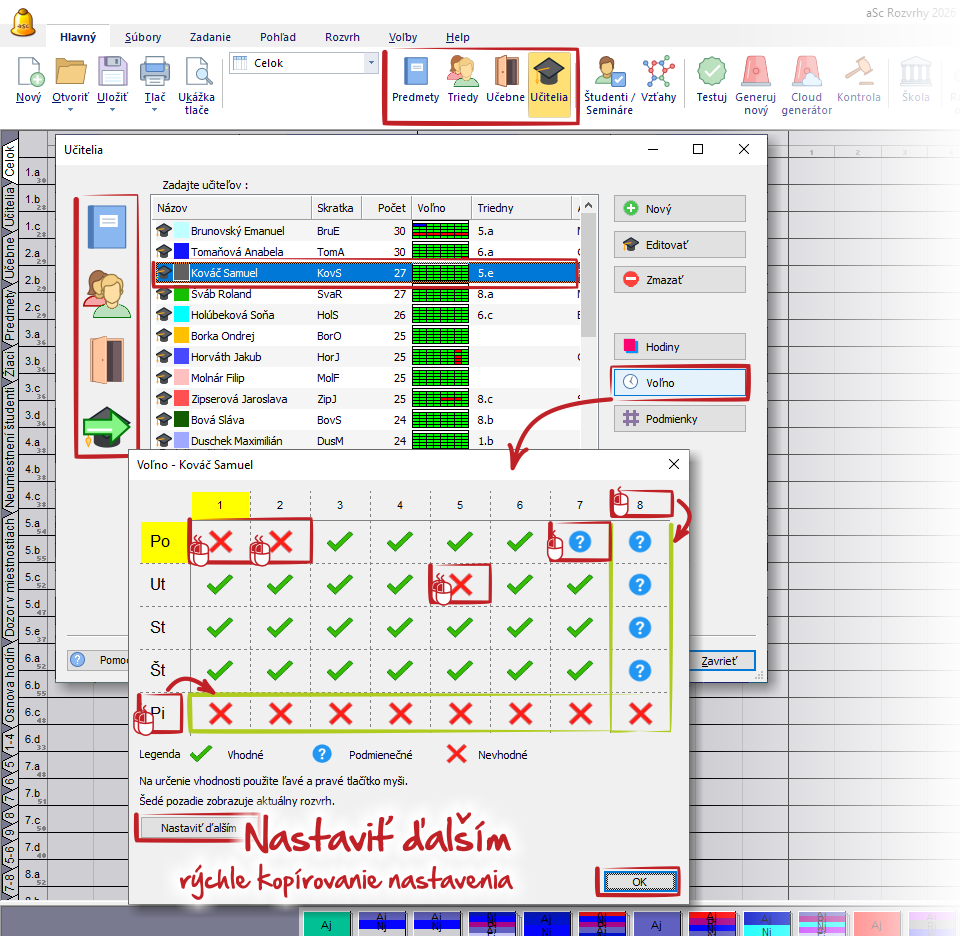Open the Predmety subjects icon in ribbon

(415, 80)
